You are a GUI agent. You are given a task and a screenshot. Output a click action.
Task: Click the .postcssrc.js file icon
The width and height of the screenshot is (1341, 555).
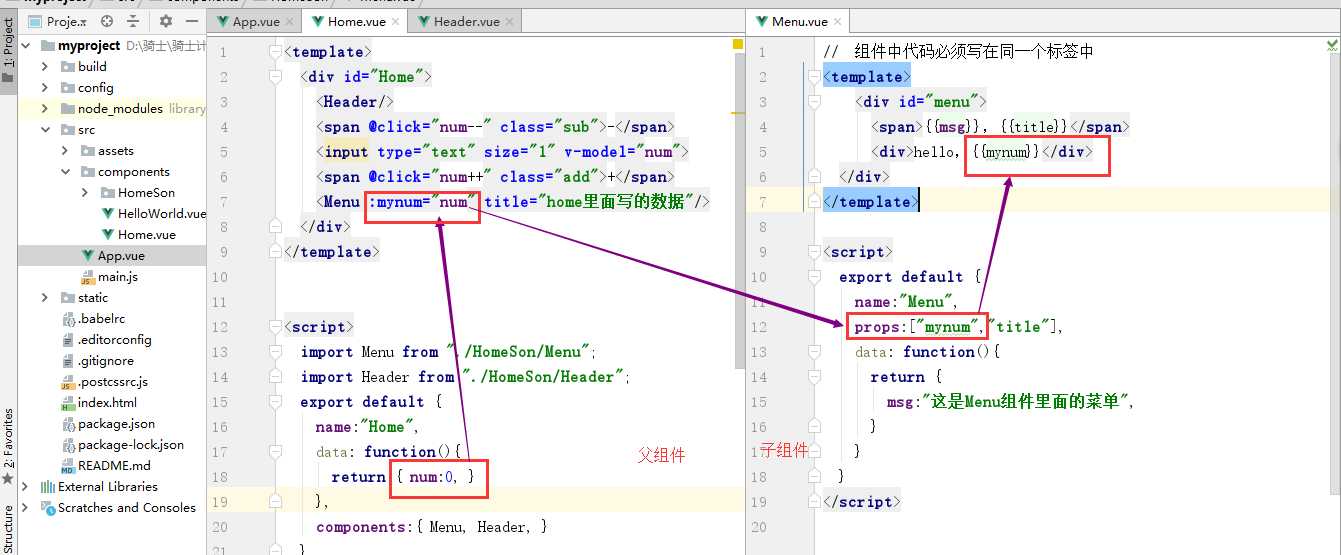click(x=67, y=382)
